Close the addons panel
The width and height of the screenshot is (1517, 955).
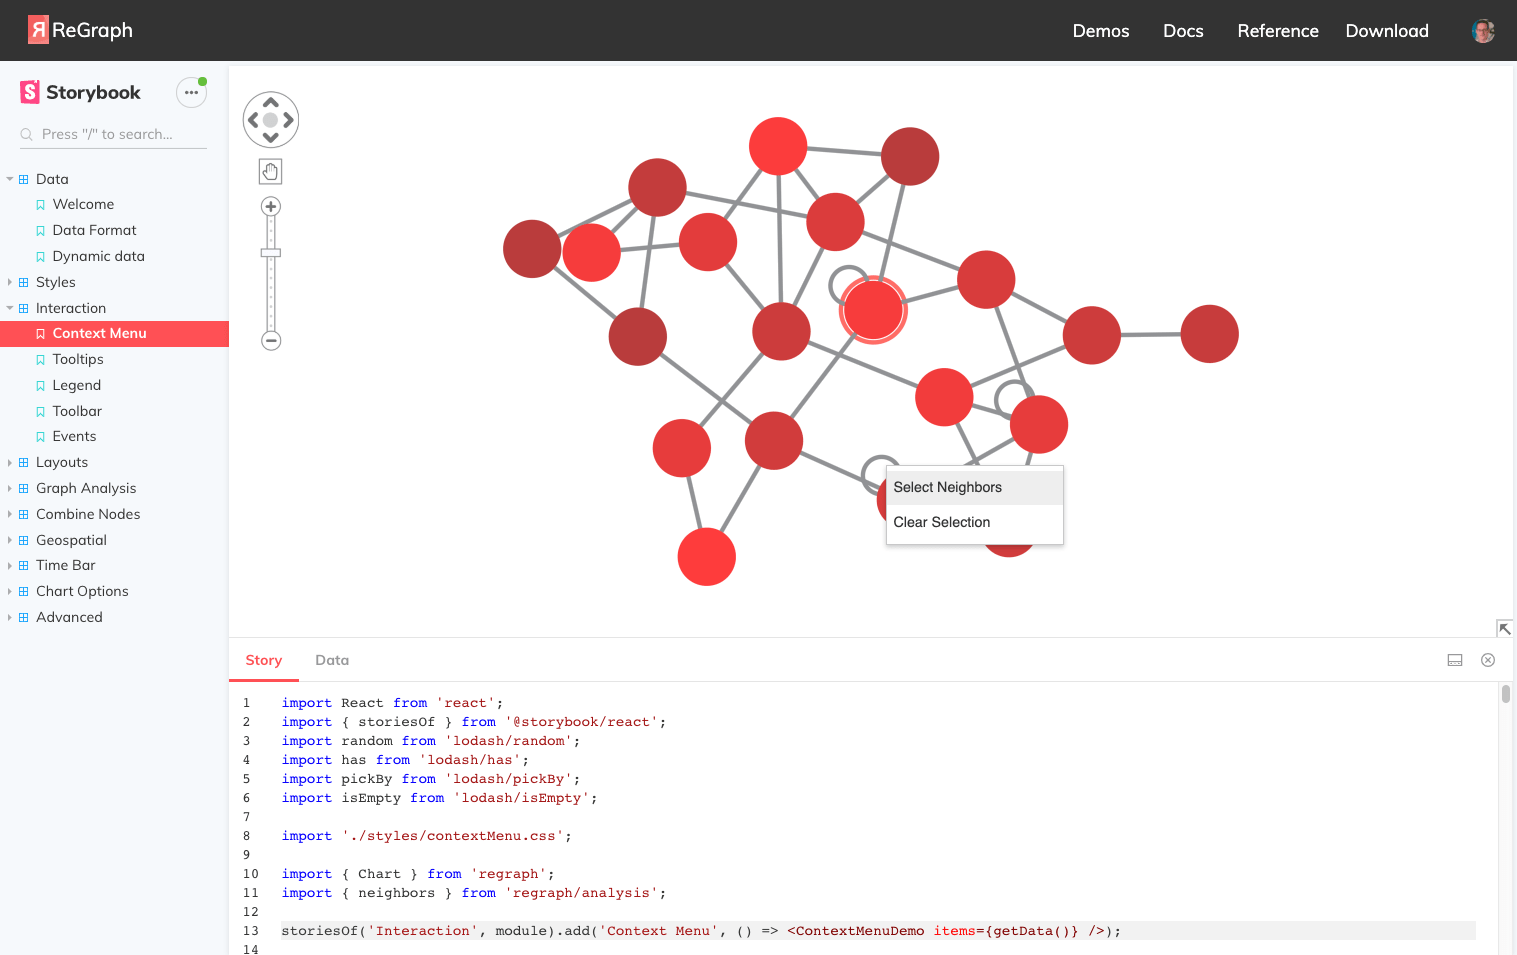(1488, 660)
